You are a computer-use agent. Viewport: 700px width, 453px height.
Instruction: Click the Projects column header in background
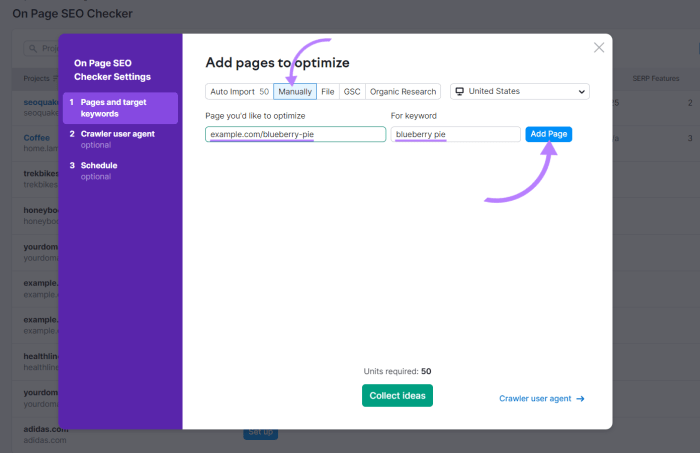pyautogui.click(x=37, y=79)
